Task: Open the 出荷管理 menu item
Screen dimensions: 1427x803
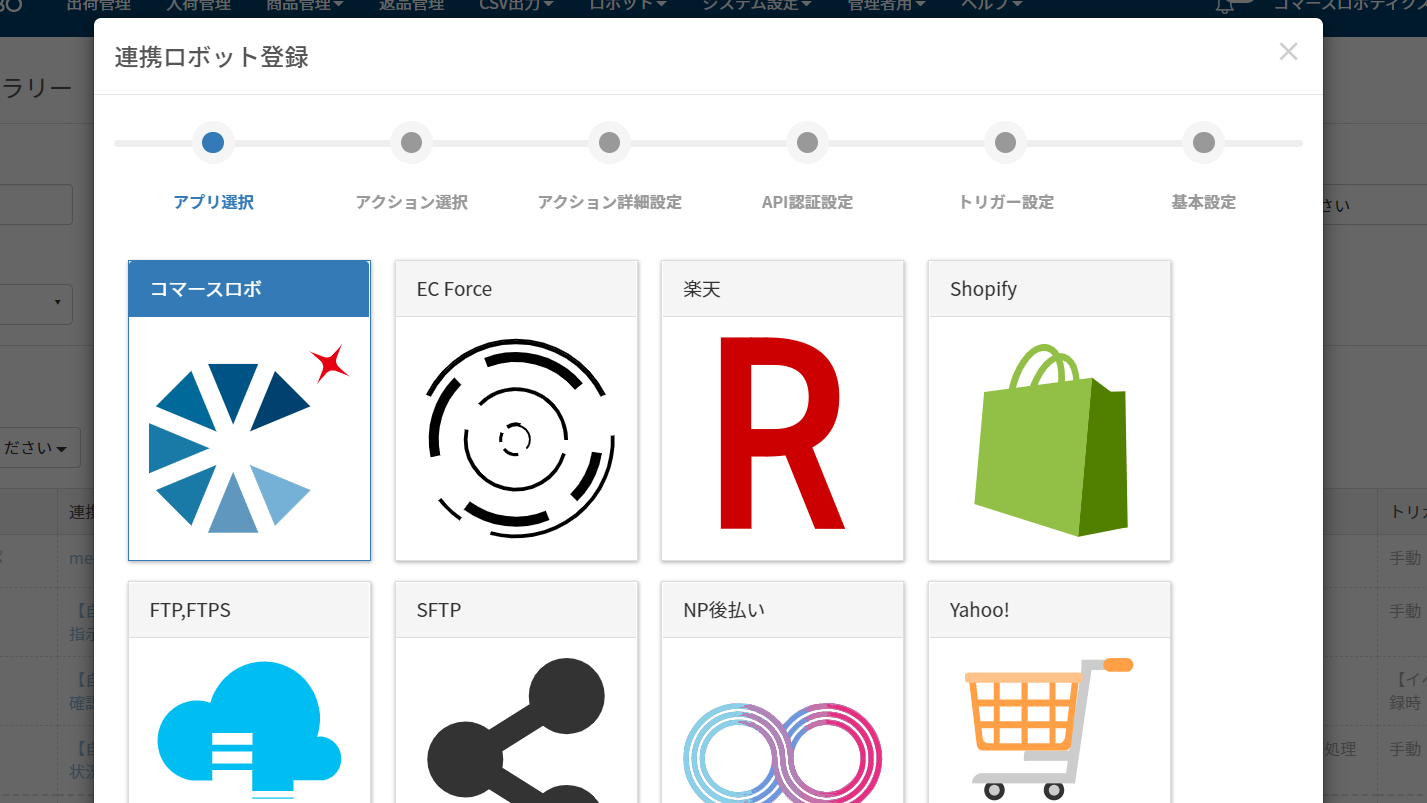Action: click(x=98, y=5)
